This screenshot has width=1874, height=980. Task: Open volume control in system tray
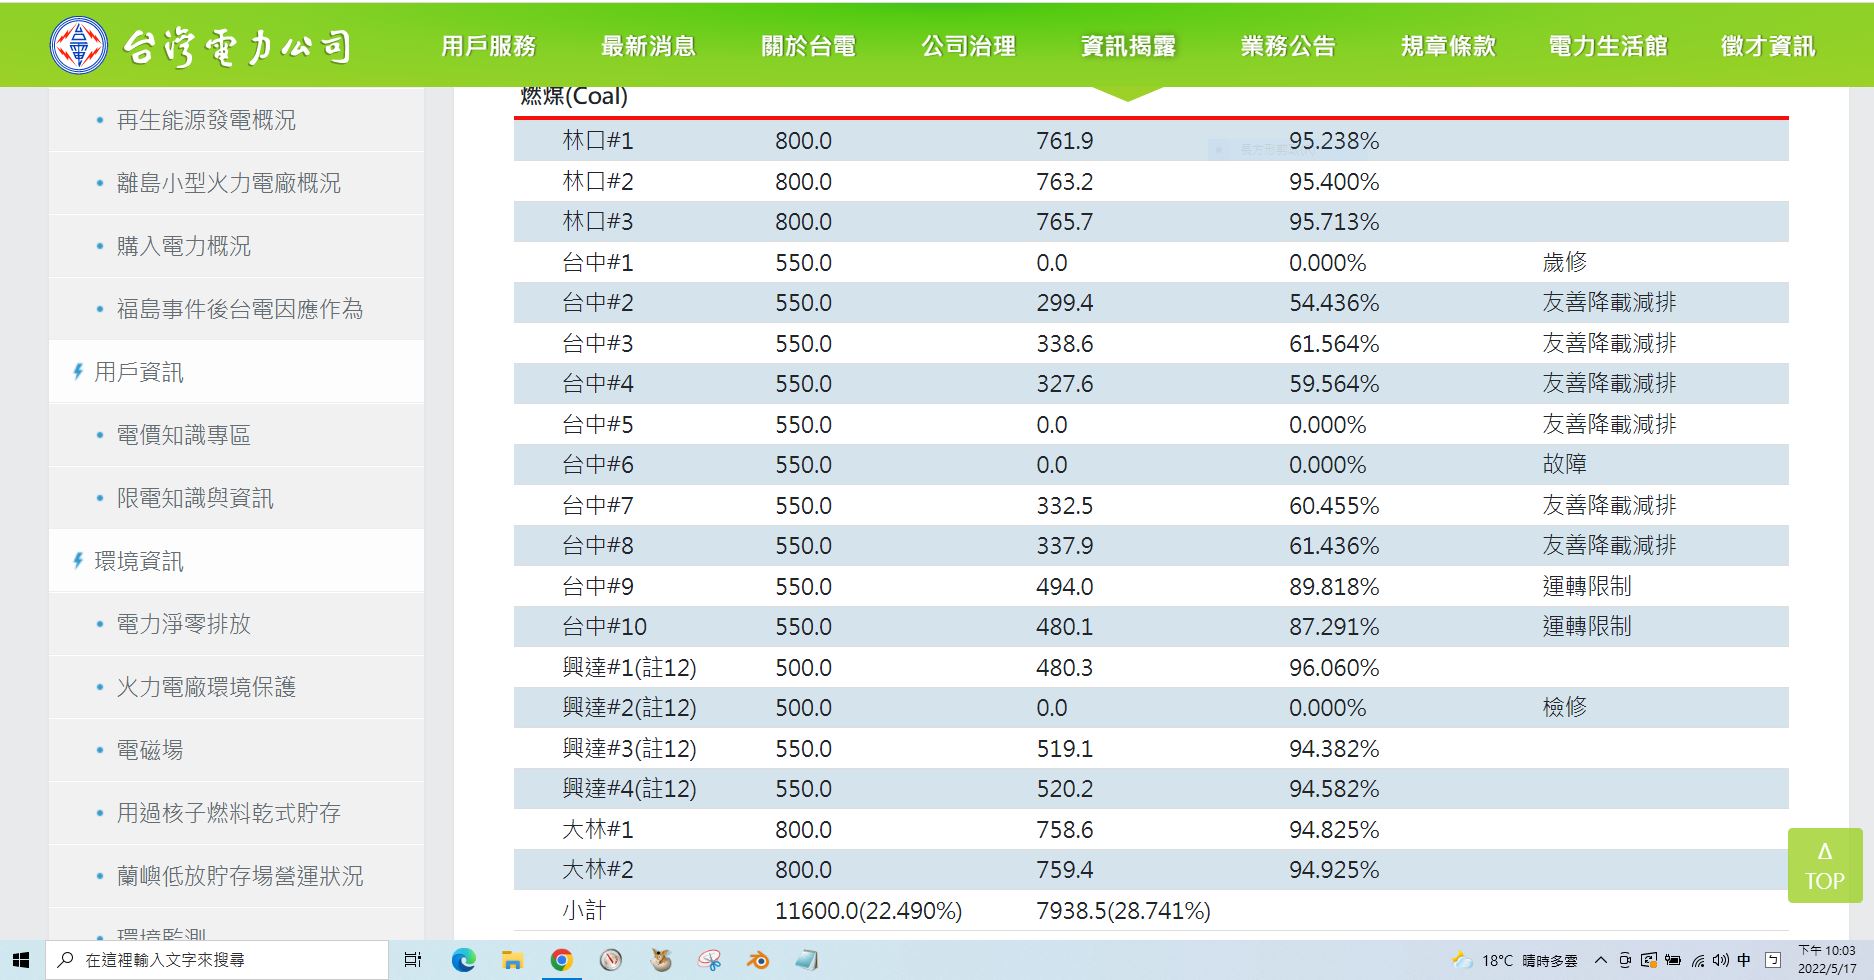1720,960
